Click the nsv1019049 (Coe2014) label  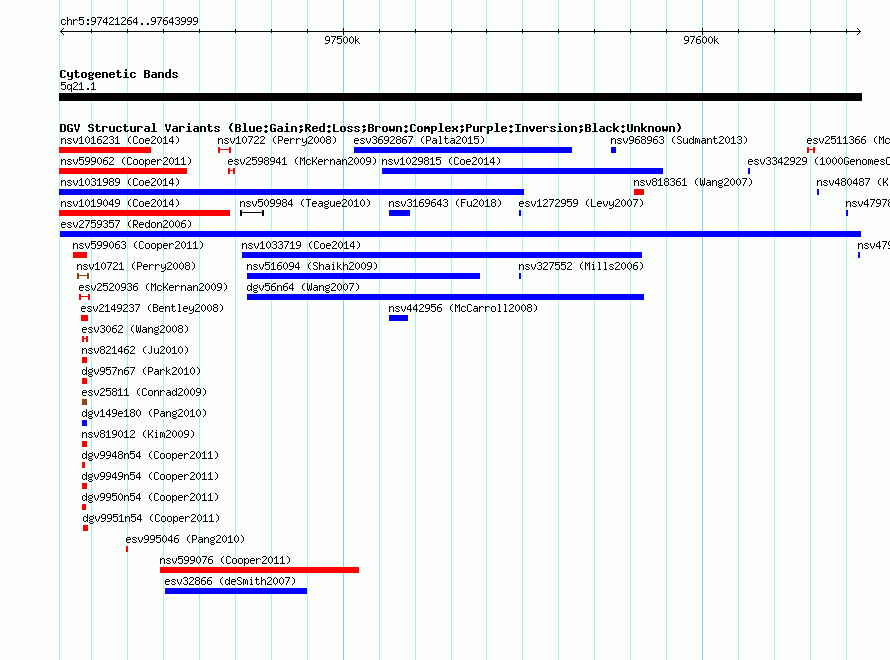[x=120, y=203]
